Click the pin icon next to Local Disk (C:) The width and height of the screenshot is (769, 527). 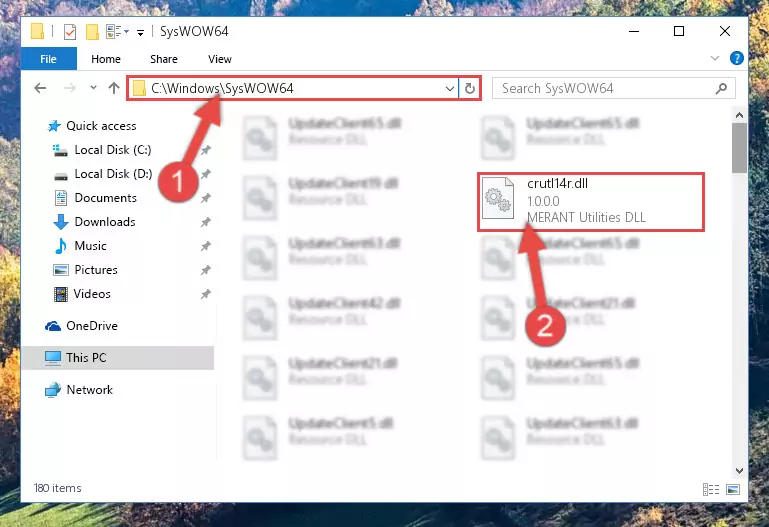[x=205, y=150]
